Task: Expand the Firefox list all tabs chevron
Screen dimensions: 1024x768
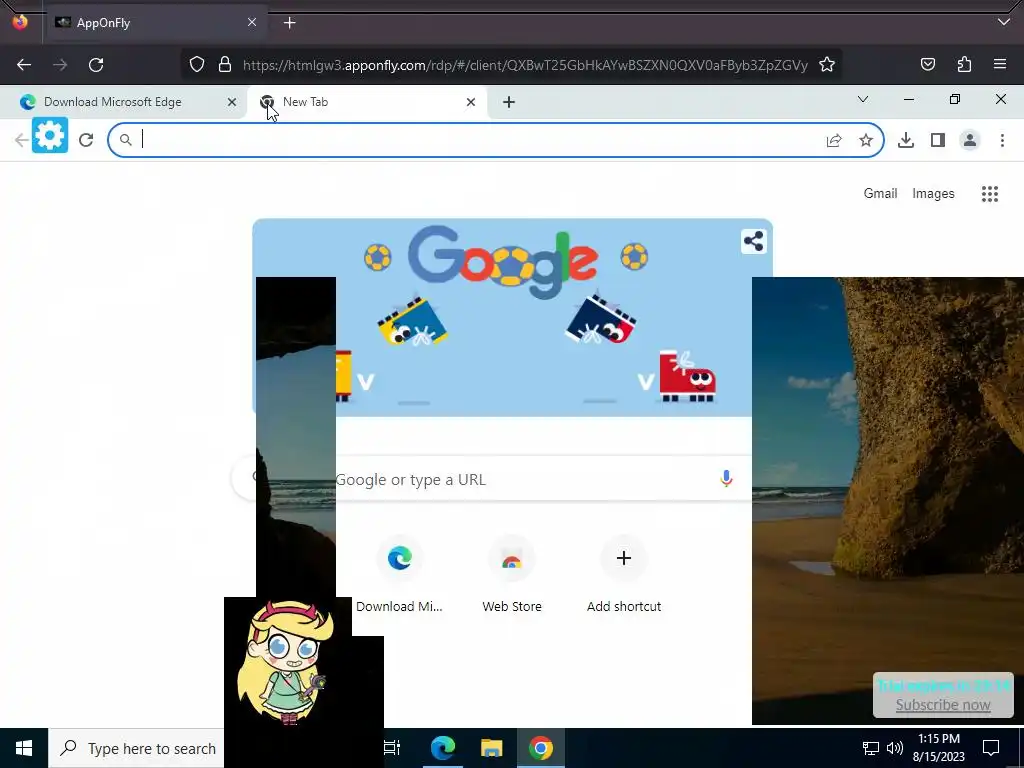Action: (1004, 22)
